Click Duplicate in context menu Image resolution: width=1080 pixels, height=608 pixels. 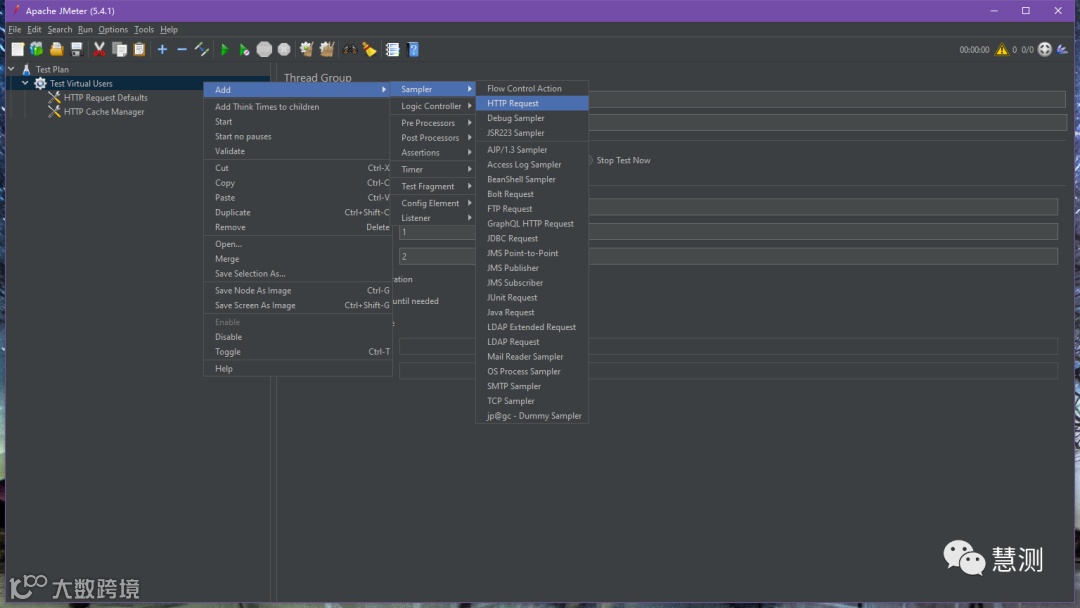(x=298, y=212)
